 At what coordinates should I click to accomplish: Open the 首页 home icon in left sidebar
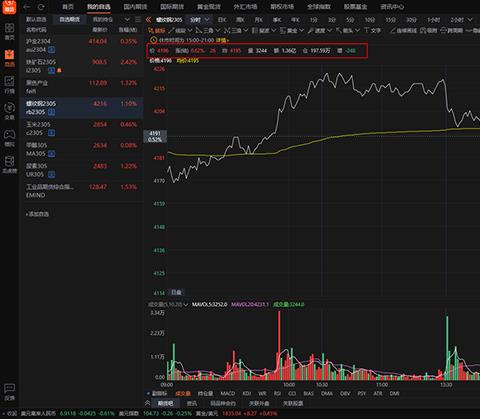(9, 31)
